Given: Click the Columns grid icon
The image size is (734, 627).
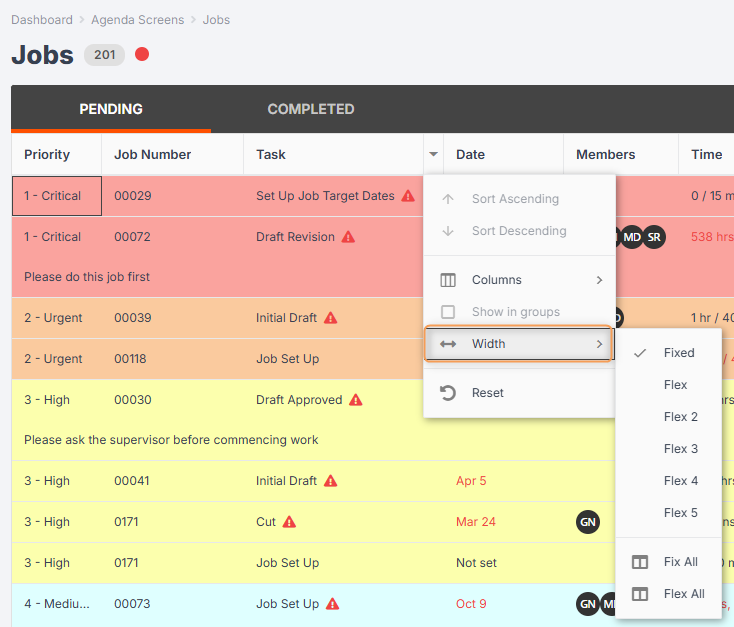Looking at the screenshot, I should [x=448, y=280].
